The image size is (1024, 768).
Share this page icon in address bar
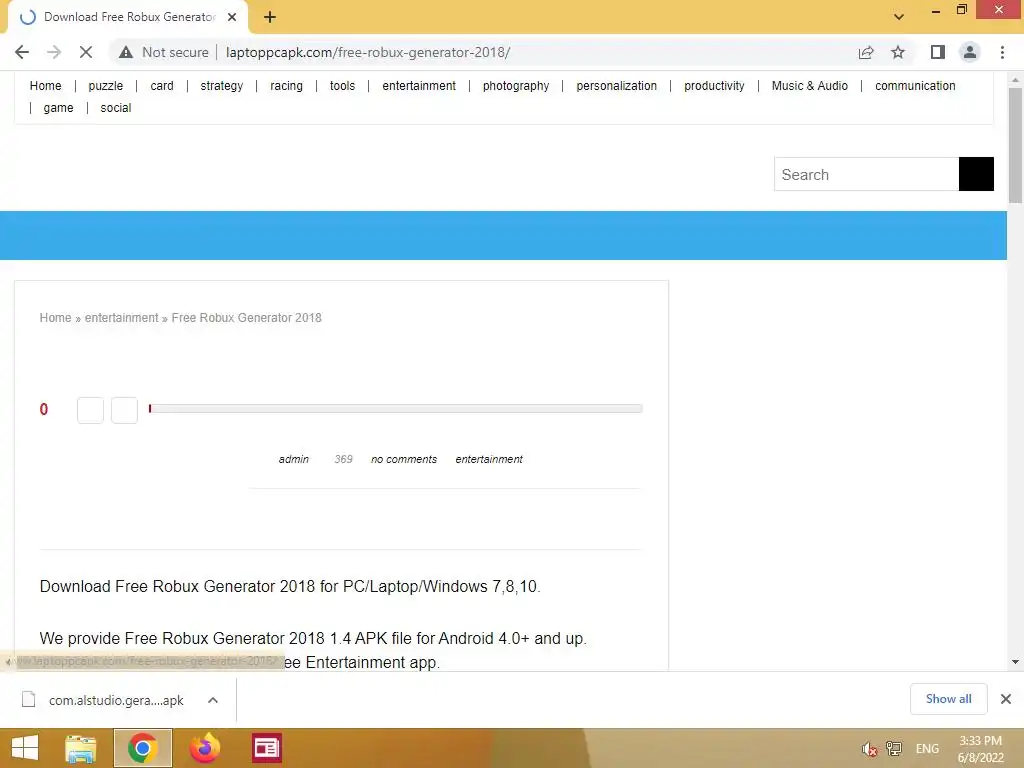click(x=866, y=52)
